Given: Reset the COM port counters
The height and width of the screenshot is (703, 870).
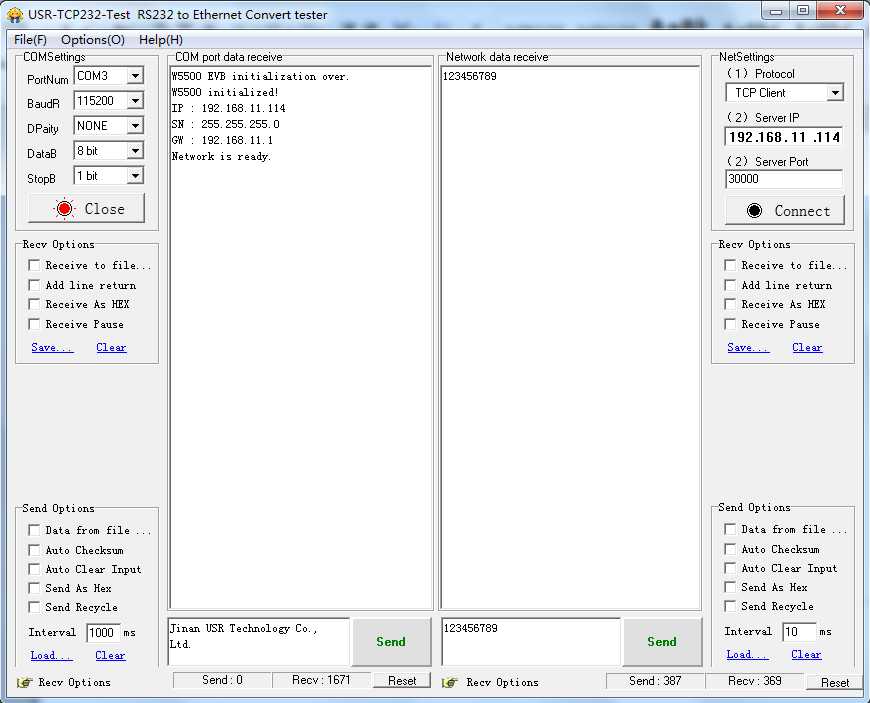Looking at the screenshot, I should tap(402, 681).
